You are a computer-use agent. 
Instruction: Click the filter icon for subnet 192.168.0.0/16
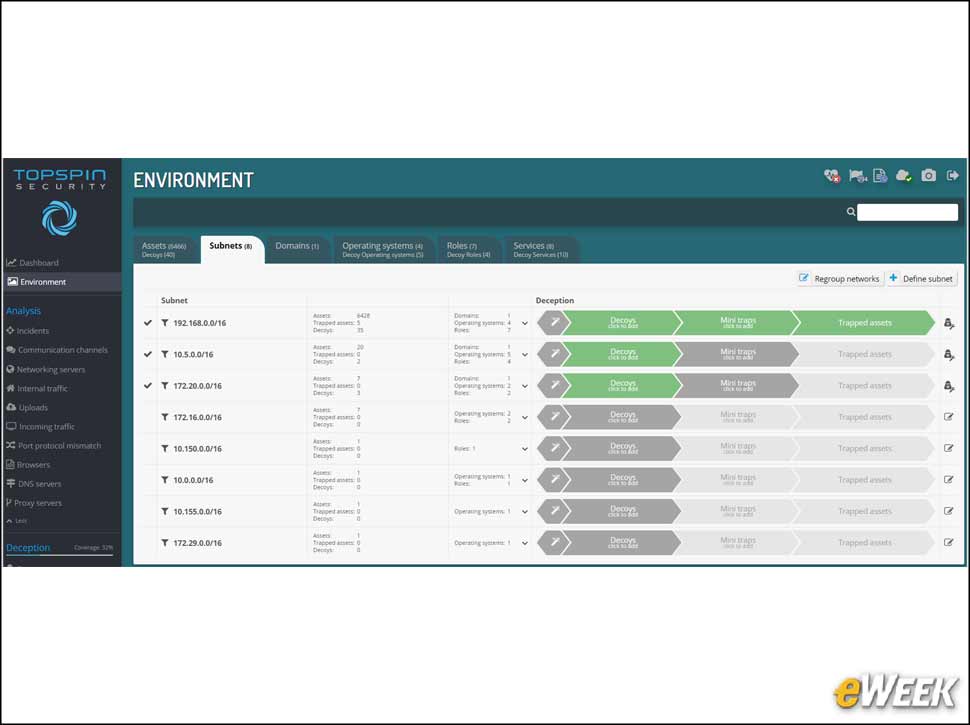pos(165,323)
